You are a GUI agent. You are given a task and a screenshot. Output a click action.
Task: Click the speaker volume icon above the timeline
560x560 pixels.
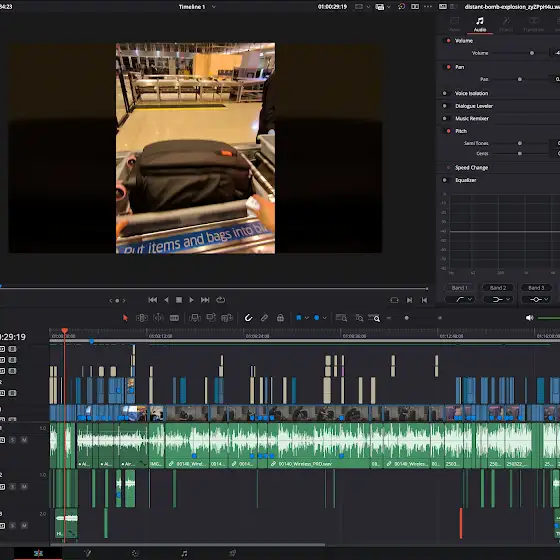[529, 318]
